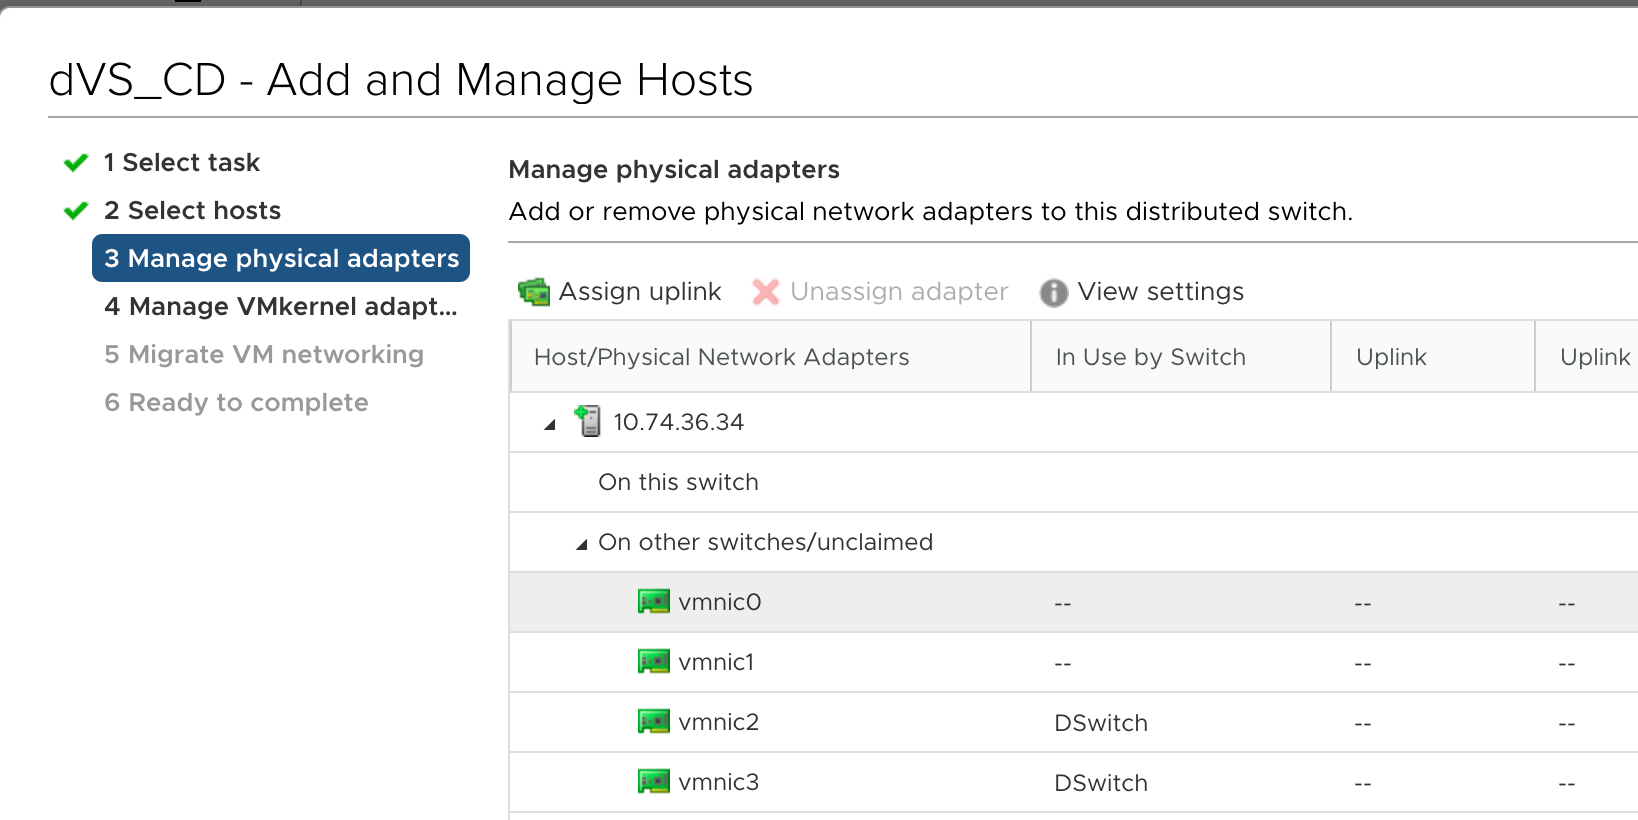
Task: Open step 4 Manage VMkernel adapters
Action: click(x=281, y=306)
